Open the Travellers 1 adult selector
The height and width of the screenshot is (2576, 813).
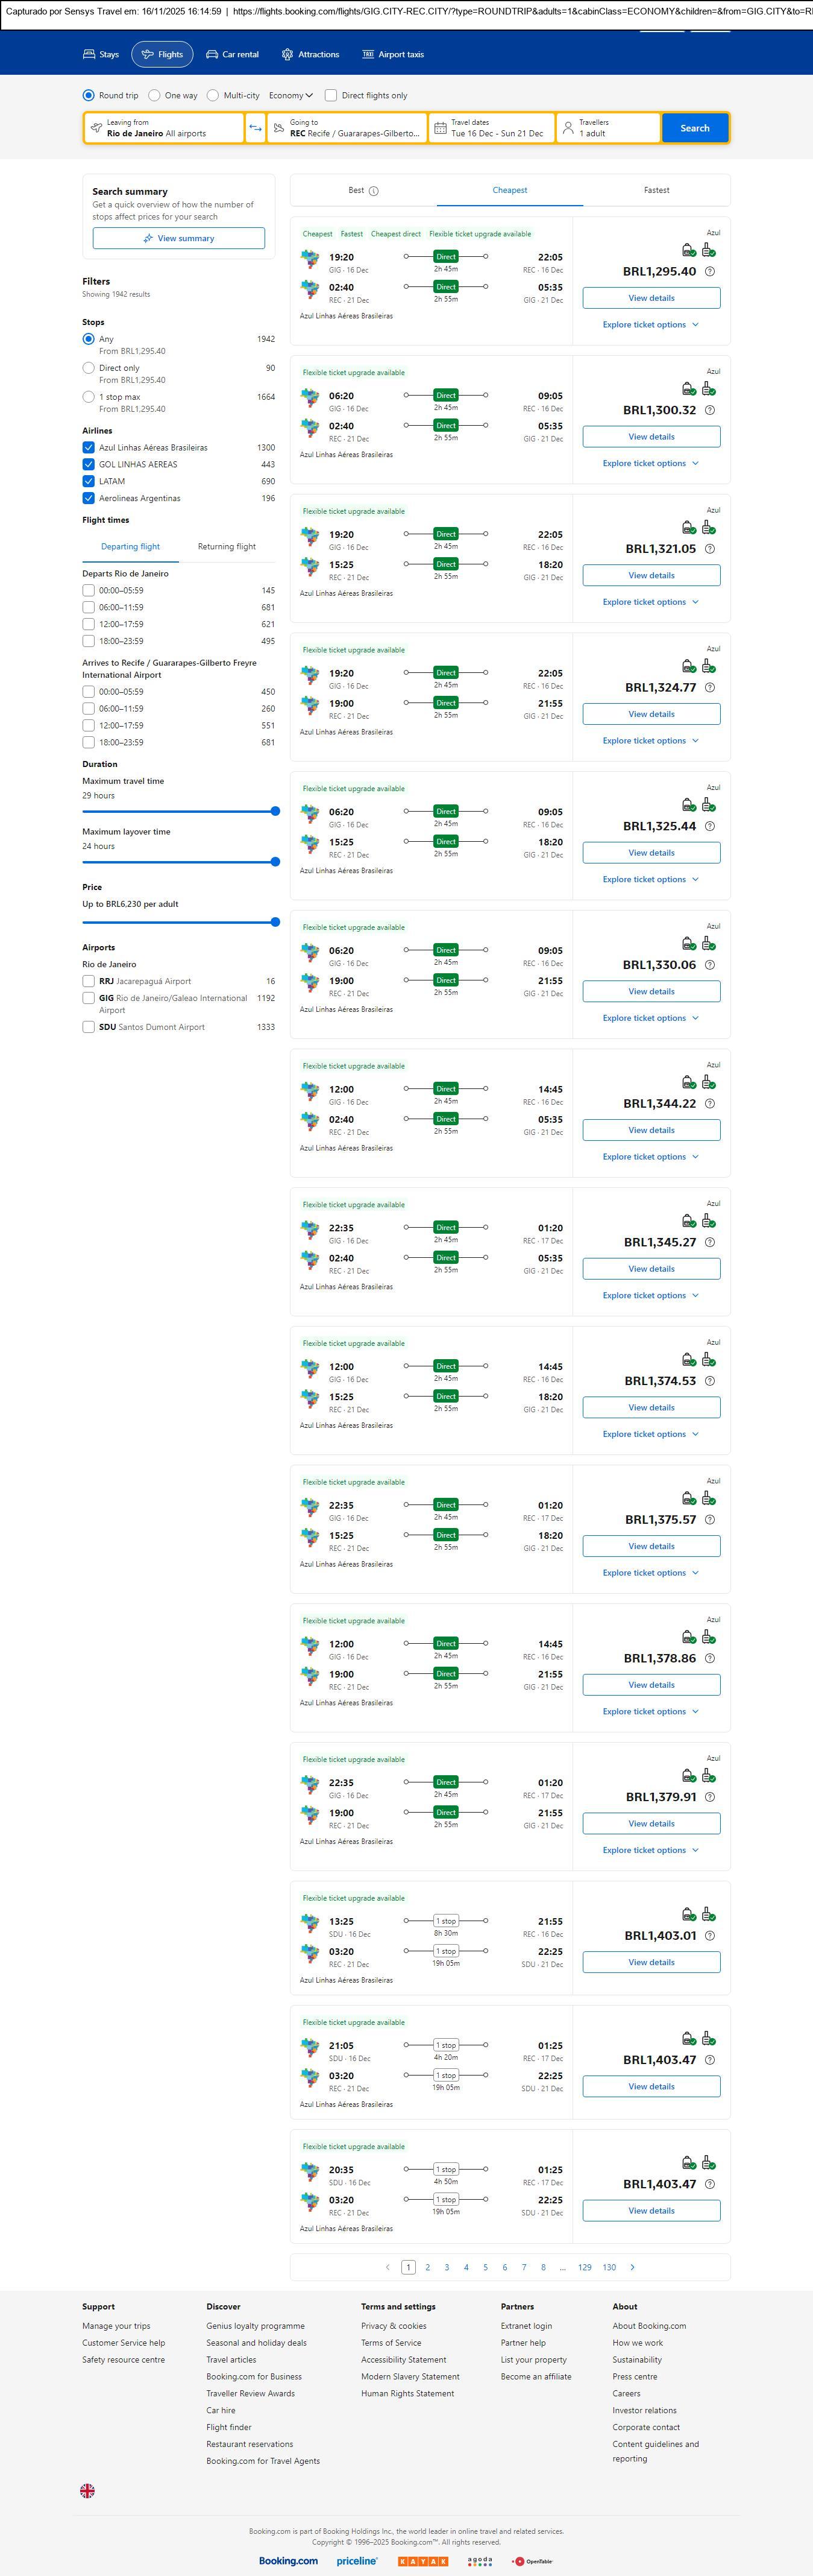(x=608, y=128)
